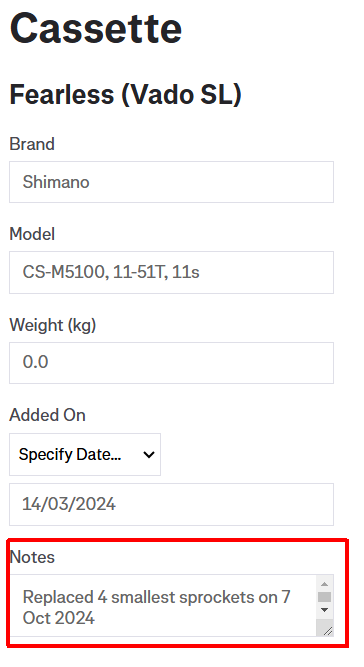This screenshot has width=364, height=667.
Task: Click the Added On label
Action: click(x=47, y=415)
